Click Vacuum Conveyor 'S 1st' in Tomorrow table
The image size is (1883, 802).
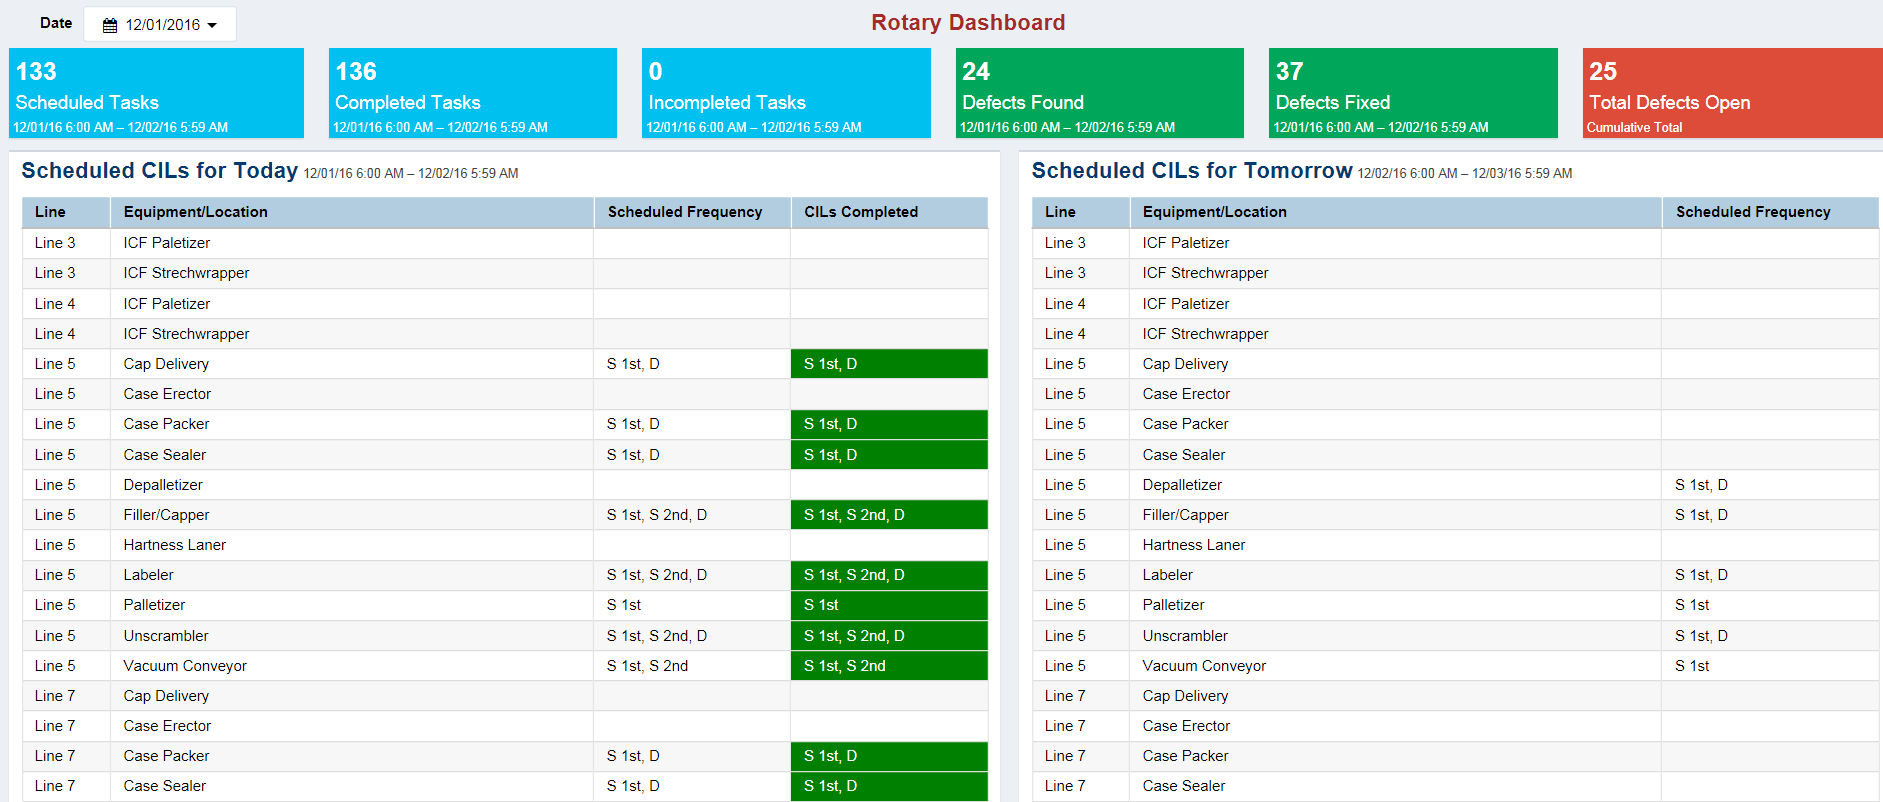[1693, 666]
